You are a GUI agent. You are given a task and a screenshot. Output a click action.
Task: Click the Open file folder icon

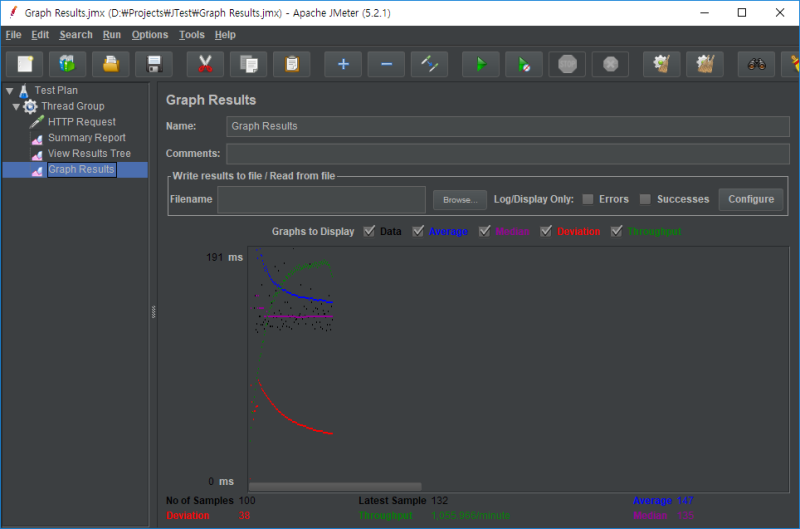(x=111, y=64)
